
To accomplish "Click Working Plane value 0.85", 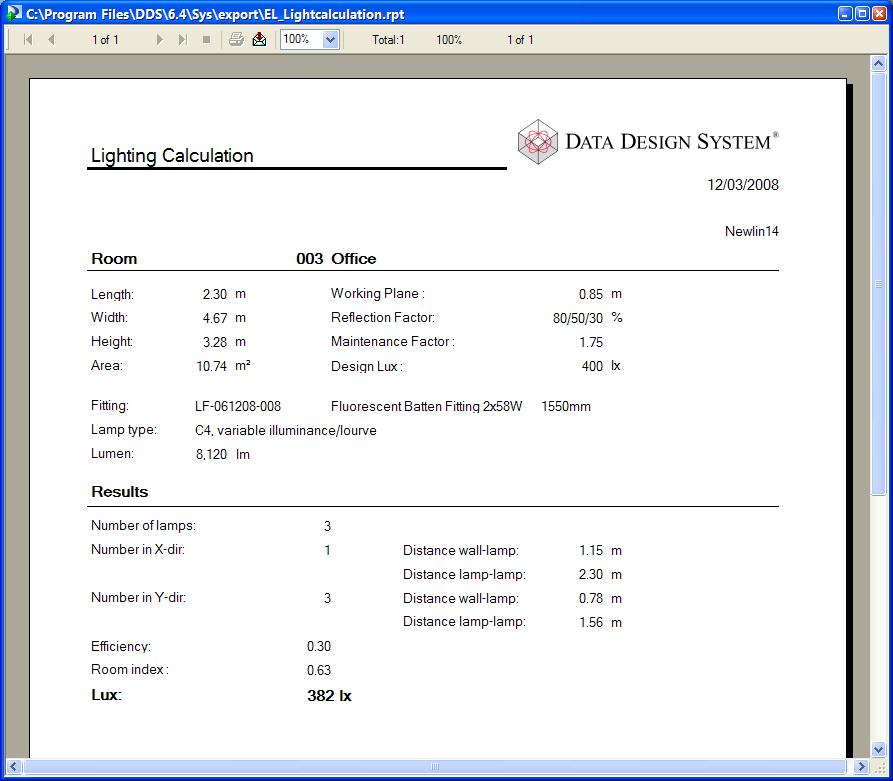I will click(591, 294).
